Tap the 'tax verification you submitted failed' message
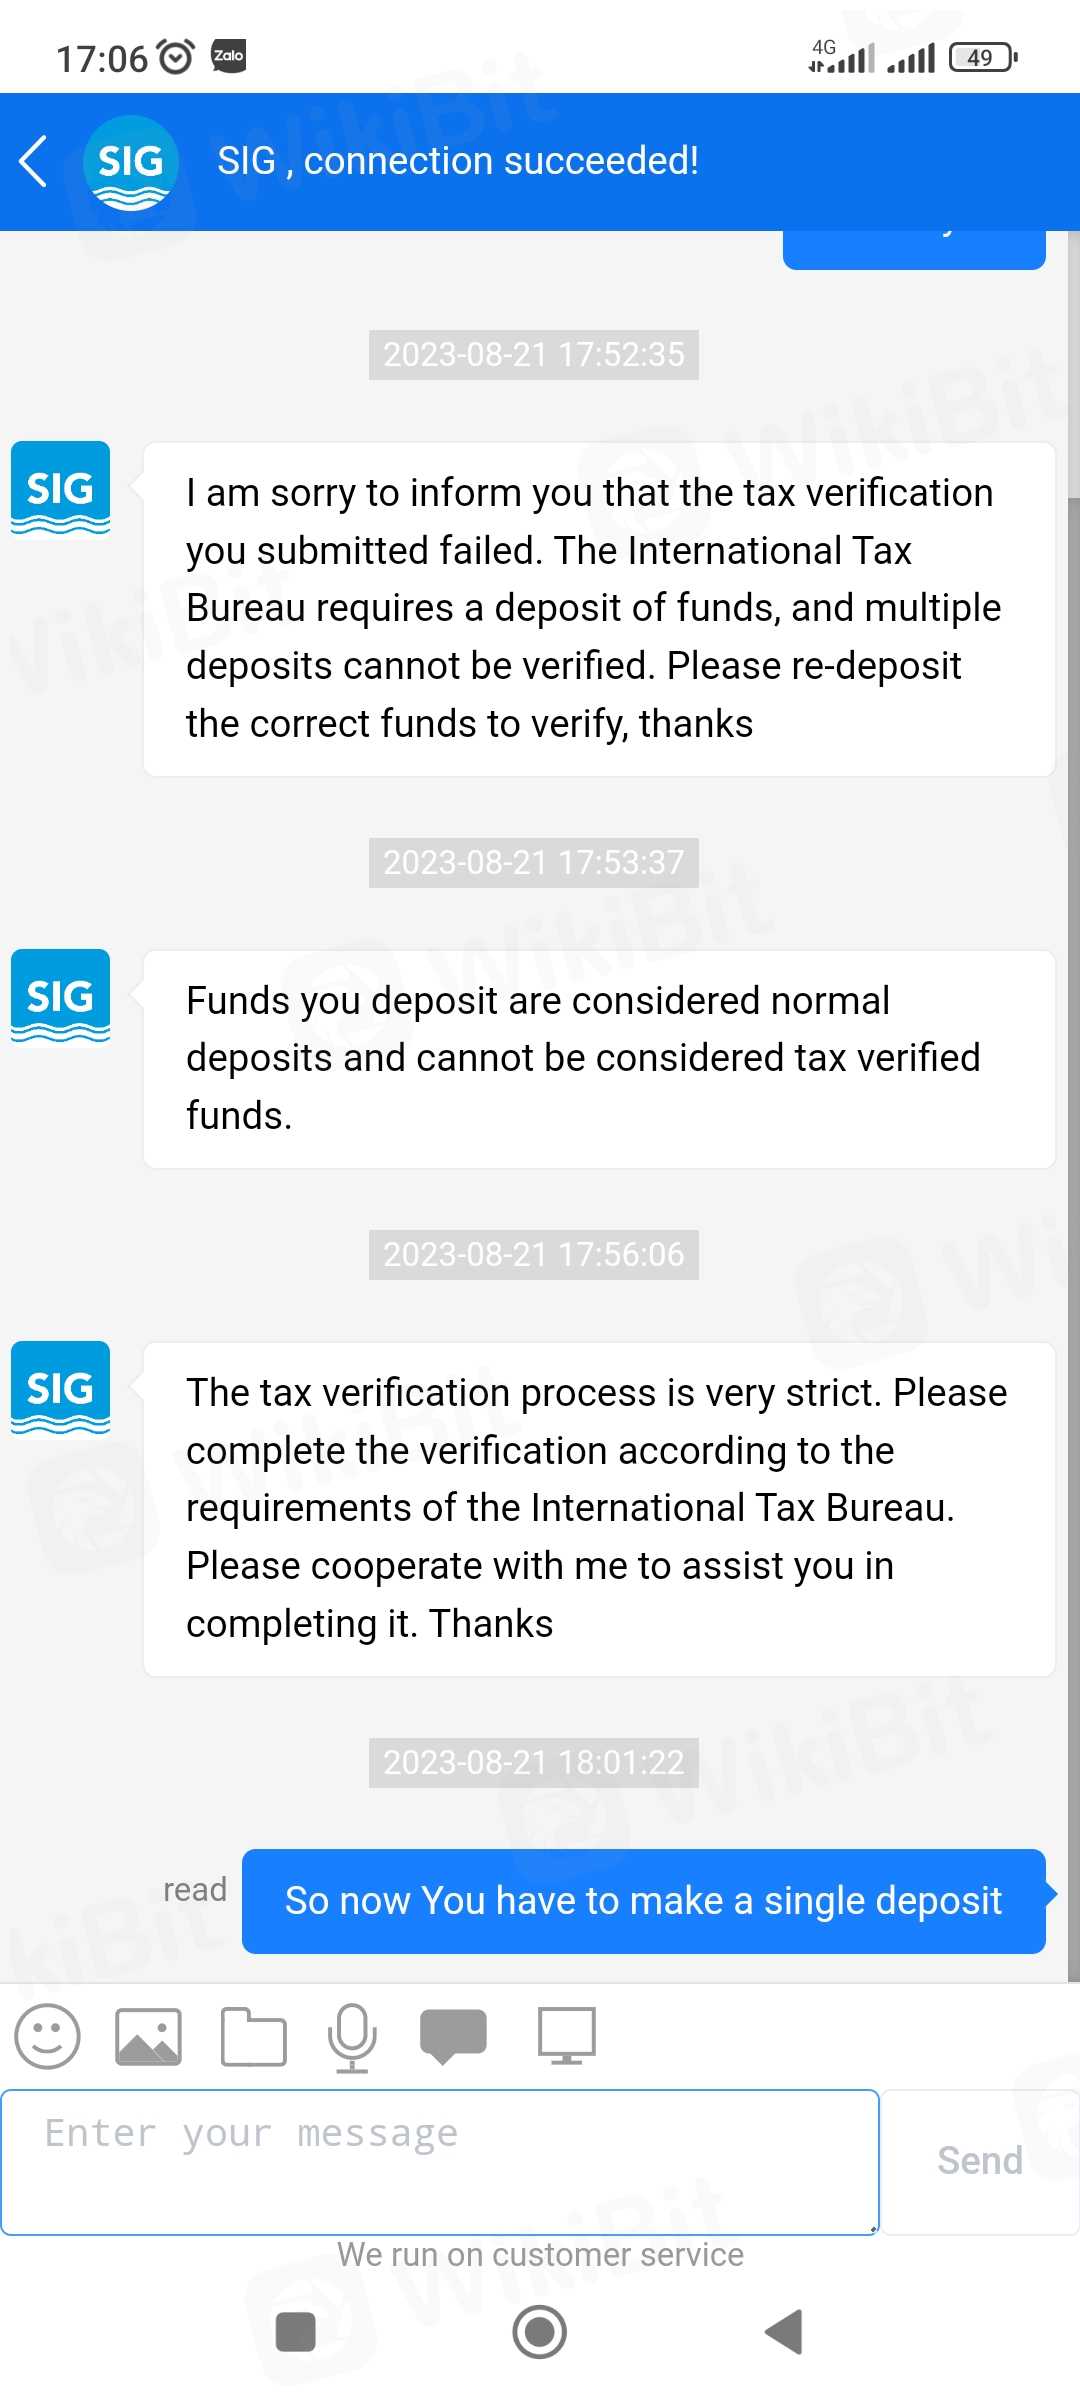The image size is (1080, 2400). coord(598,609)
